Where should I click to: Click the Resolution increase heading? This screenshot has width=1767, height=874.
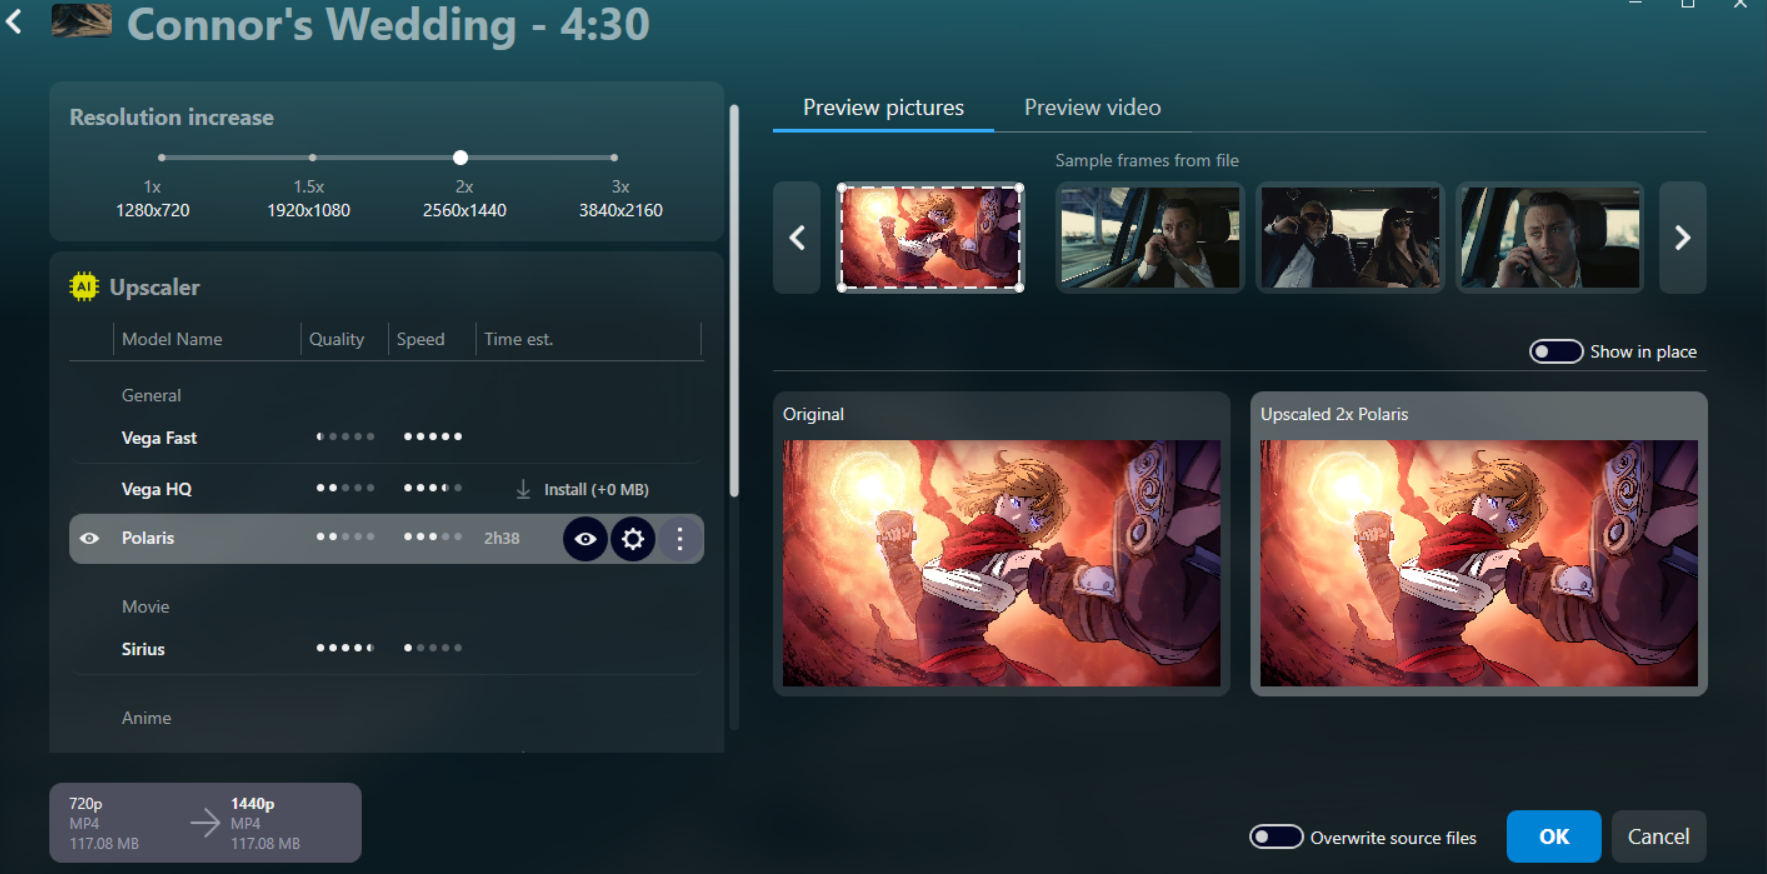tap(171, 117)
